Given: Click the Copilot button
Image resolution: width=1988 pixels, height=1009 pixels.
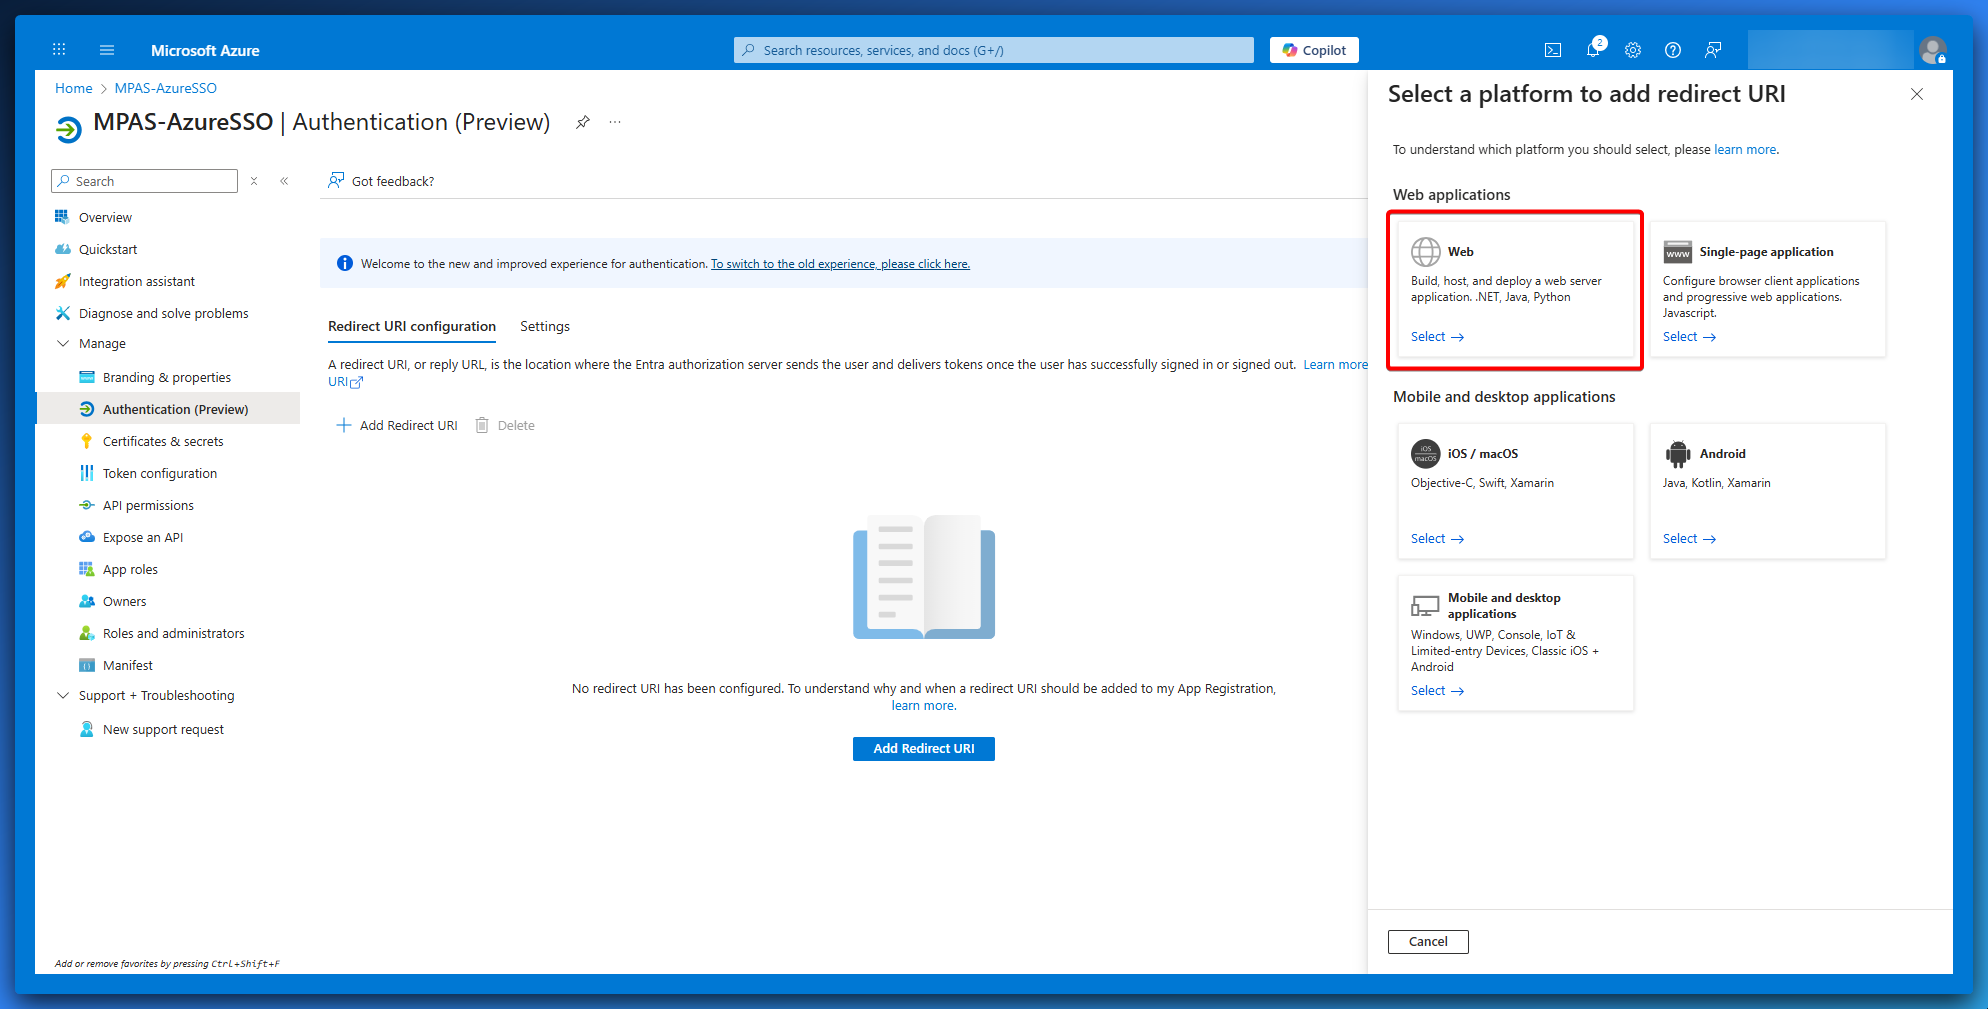Looking at the screenshot, I should point(1314,50).
